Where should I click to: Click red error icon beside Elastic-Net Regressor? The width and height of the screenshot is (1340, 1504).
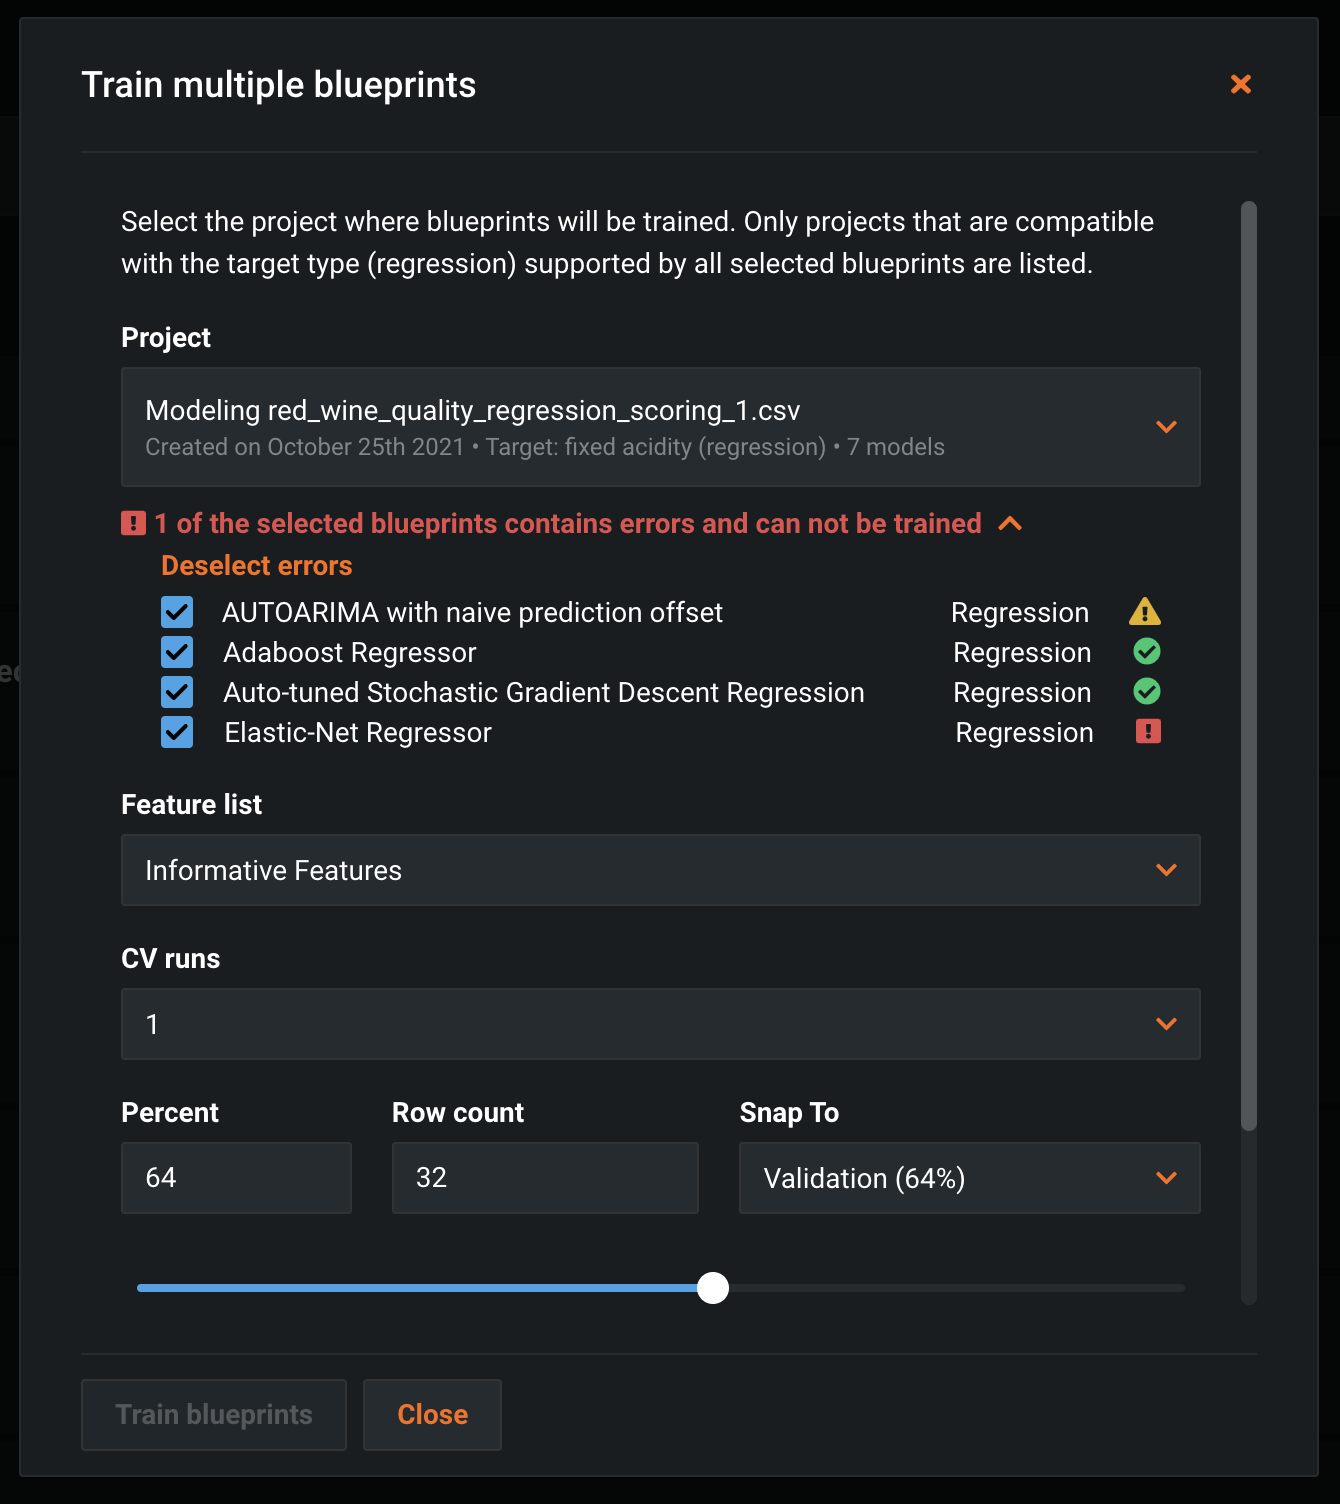click(x=1148, y=732)
